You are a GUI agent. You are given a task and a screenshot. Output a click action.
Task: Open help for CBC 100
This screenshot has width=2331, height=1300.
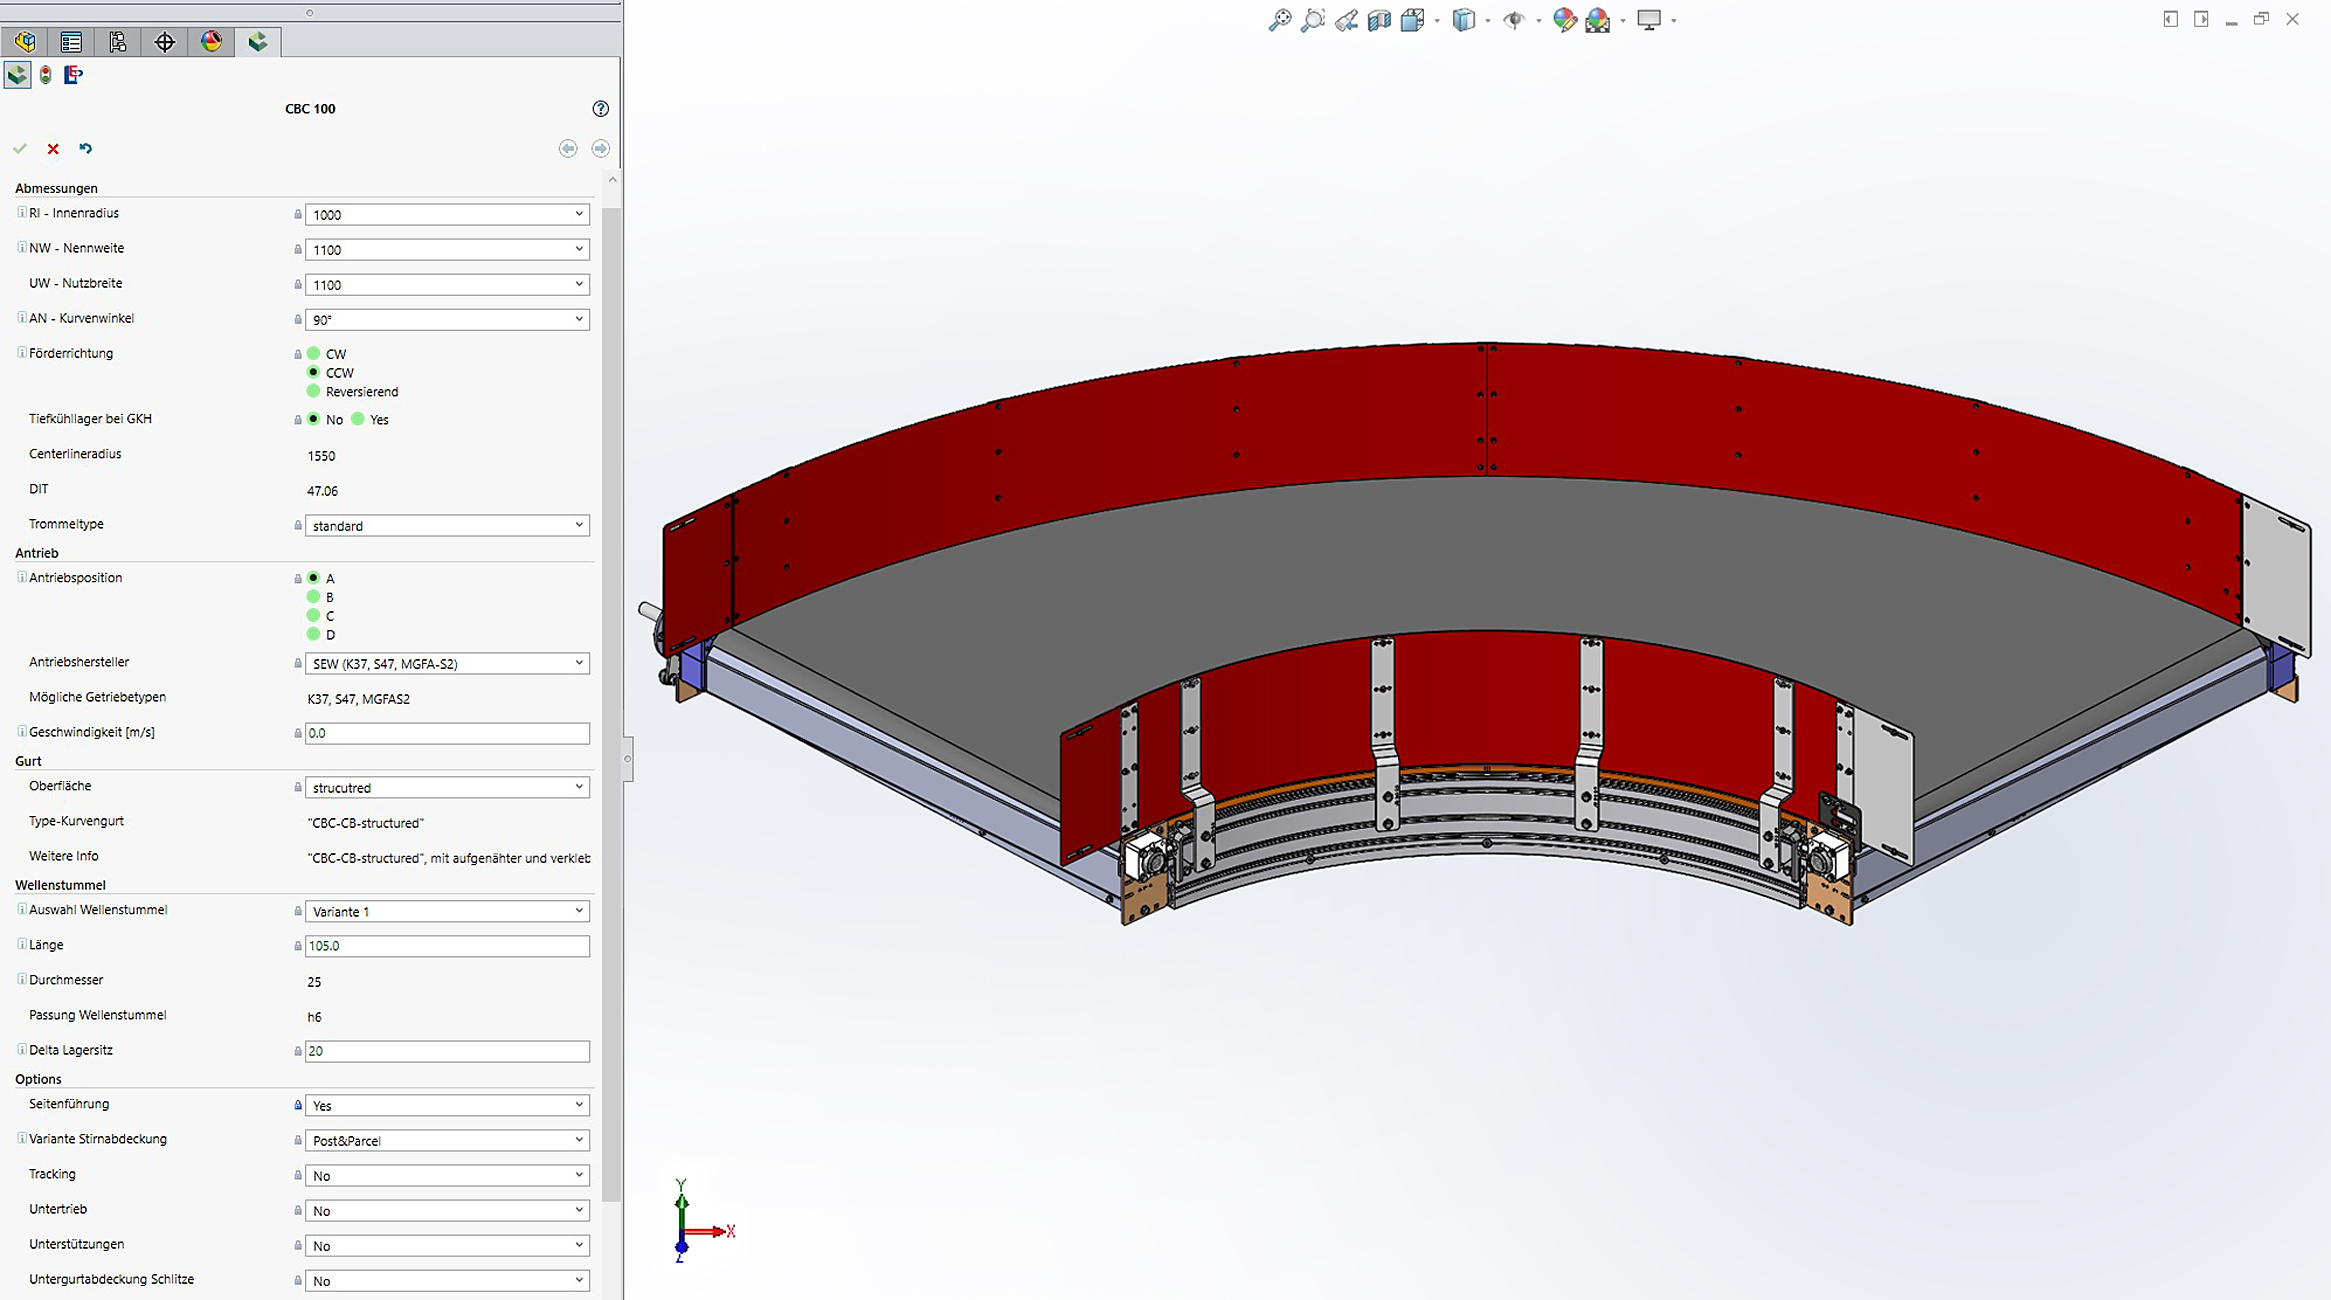point(600,109)
